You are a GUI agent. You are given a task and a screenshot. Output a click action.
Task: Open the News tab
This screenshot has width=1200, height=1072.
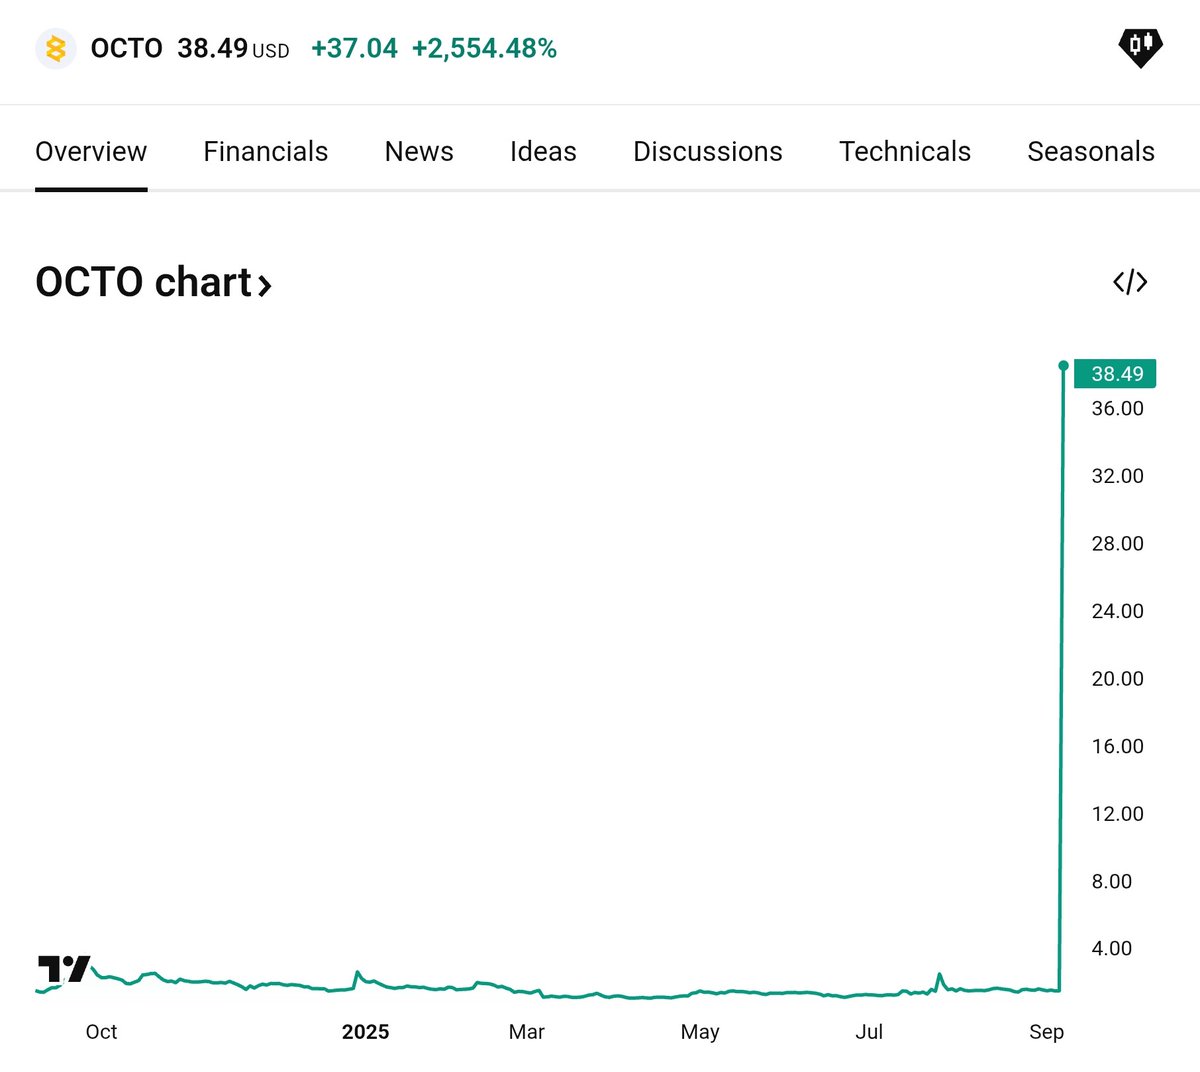(x=419, y=151)
